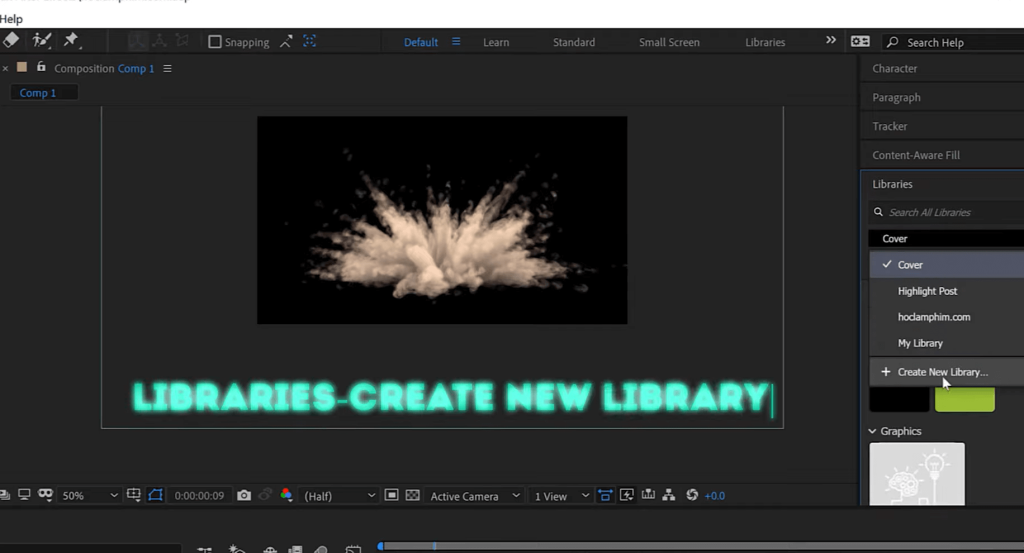Open the 1 View layout dropdown
Screen dimensions: 1024x553
561,496
